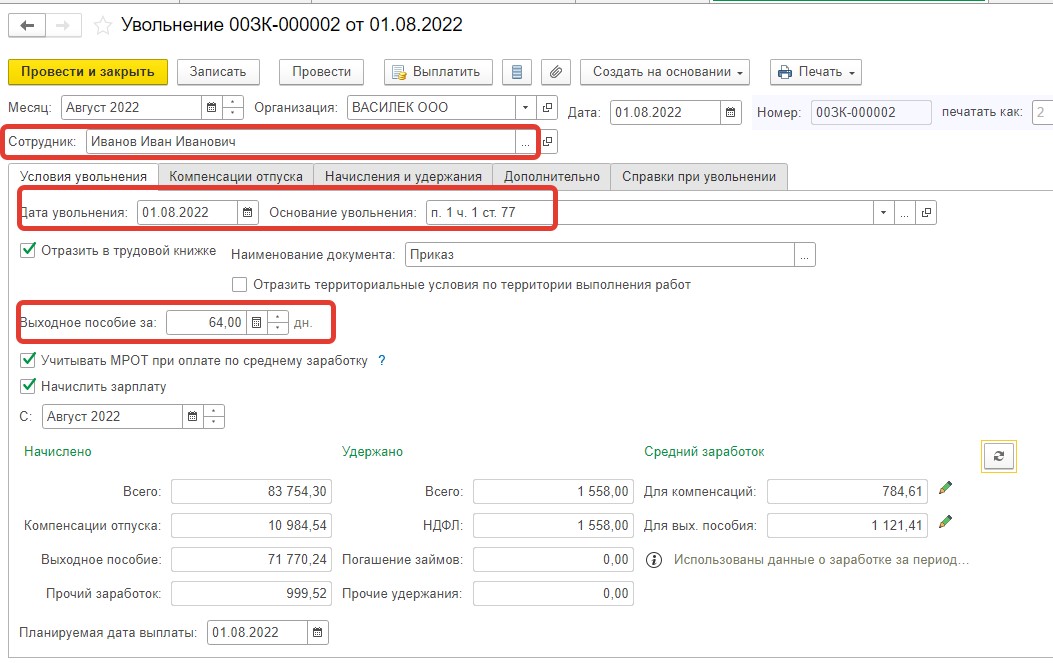Choose employee via ellipsis button
The width and height of the screenshot is (1053, 663).
(x=525, y=142)
